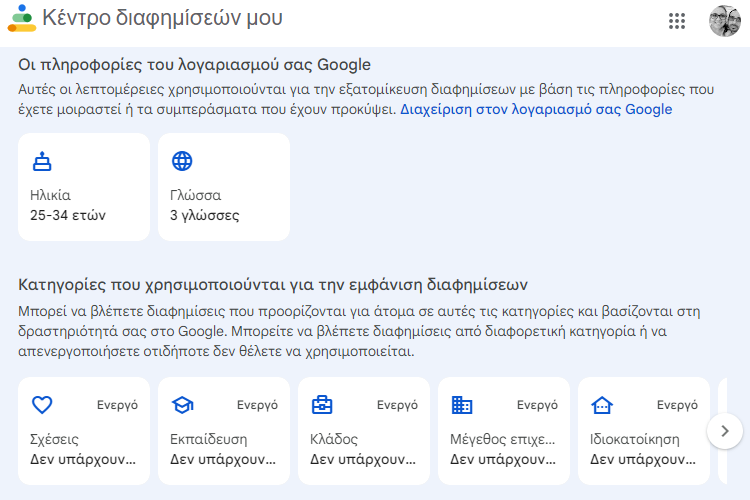
Task: Select the Ιδιοκατοίκηση category label
Action: 635,439
